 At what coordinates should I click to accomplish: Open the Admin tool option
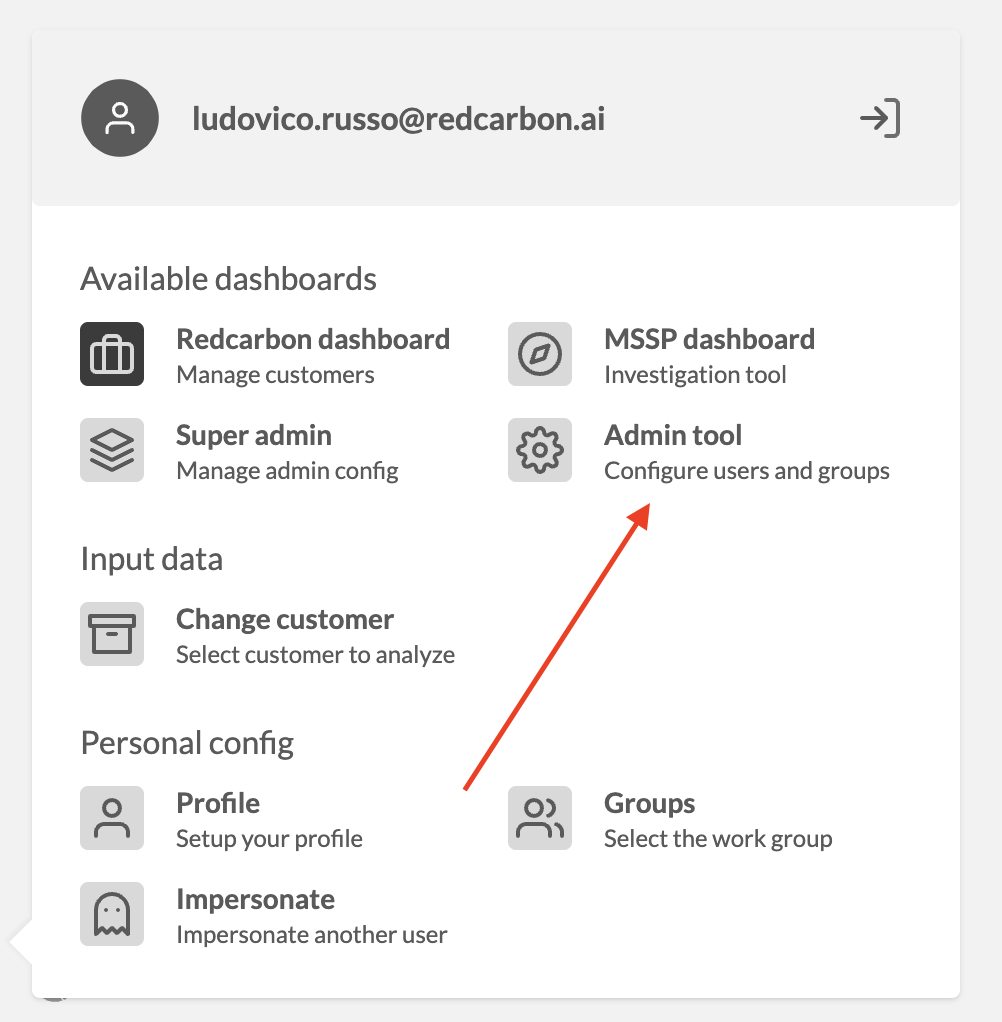point(699,450)
